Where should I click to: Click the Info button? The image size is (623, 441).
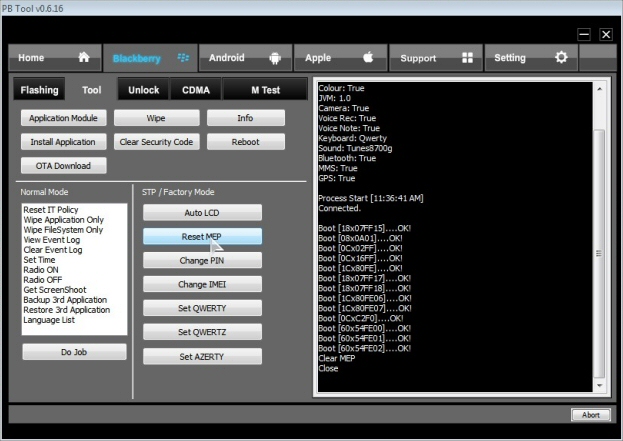[246, 118]
